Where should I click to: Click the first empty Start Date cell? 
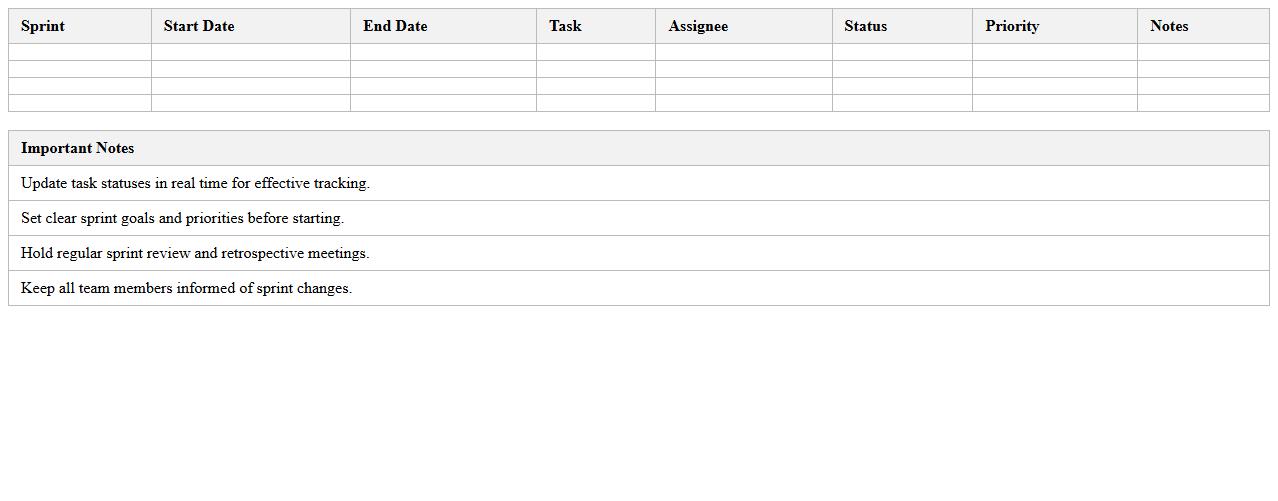coord(250,52)
